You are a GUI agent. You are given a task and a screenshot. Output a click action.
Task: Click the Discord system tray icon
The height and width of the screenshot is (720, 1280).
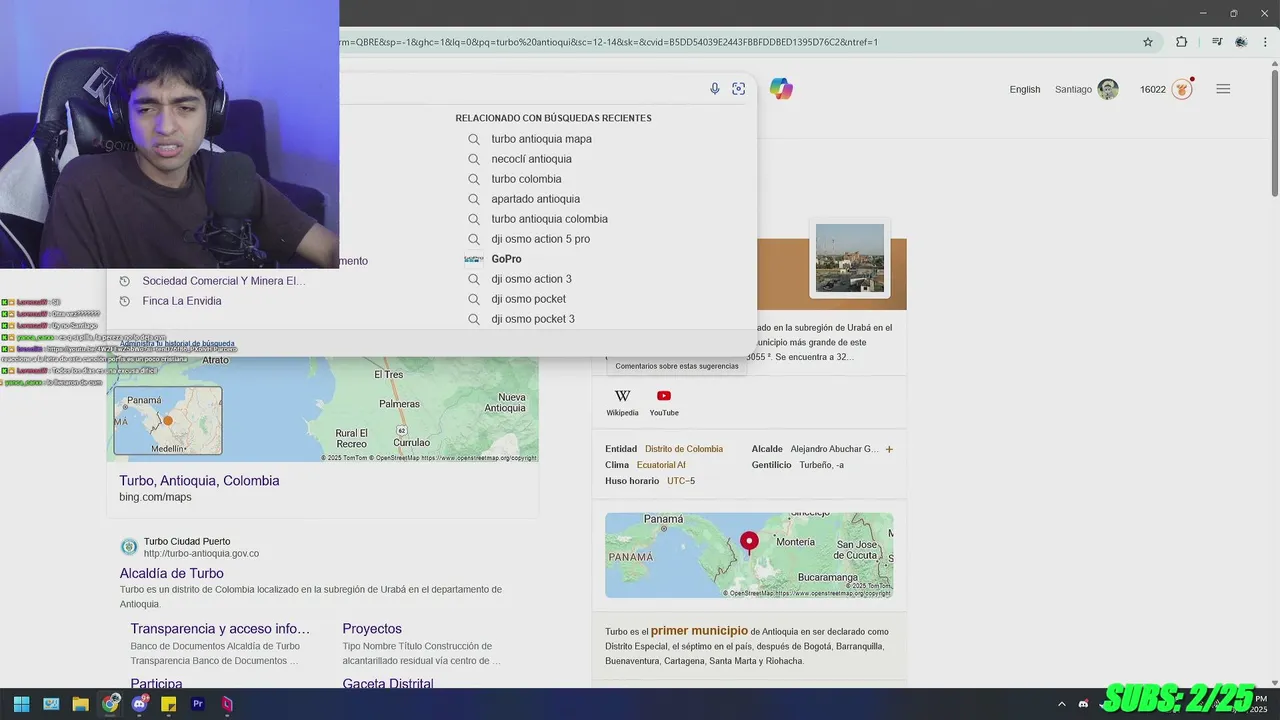coord(1083,704)
